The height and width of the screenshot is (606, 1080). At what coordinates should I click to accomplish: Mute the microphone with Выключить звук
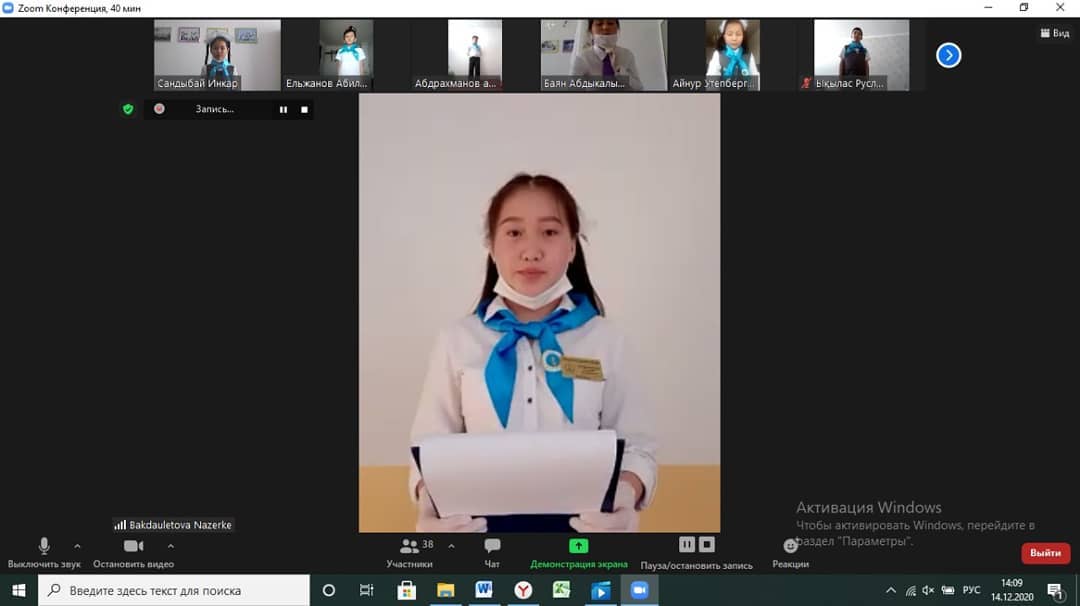44,553
